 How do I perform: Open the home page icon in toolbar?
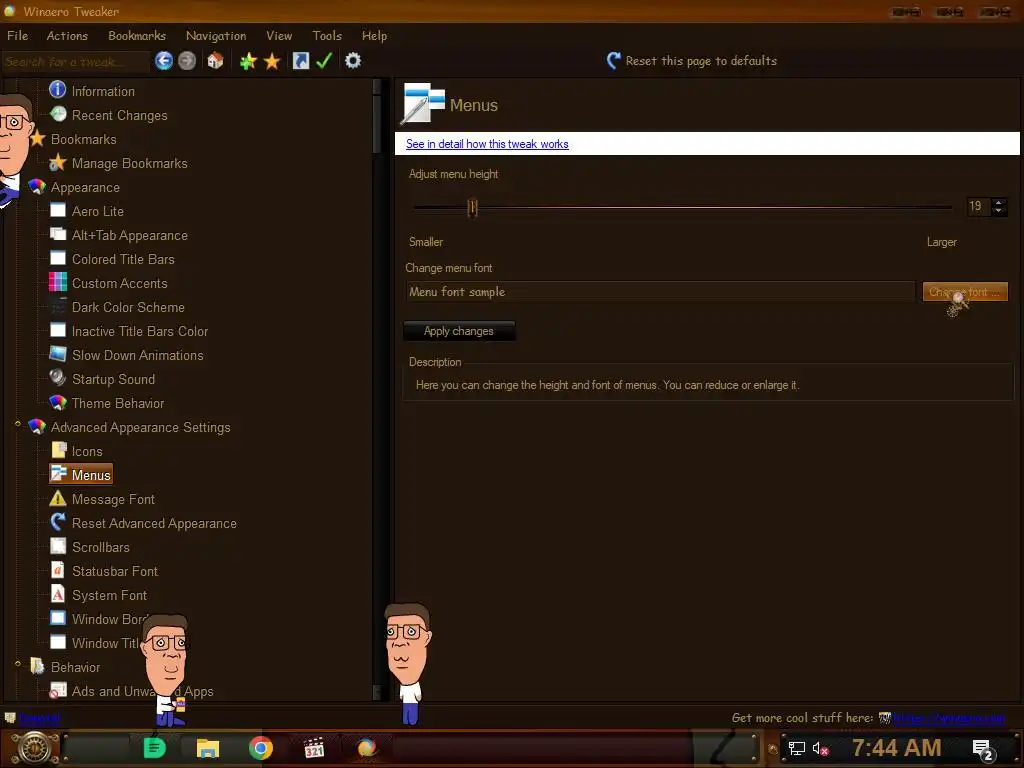pos(216,61)
